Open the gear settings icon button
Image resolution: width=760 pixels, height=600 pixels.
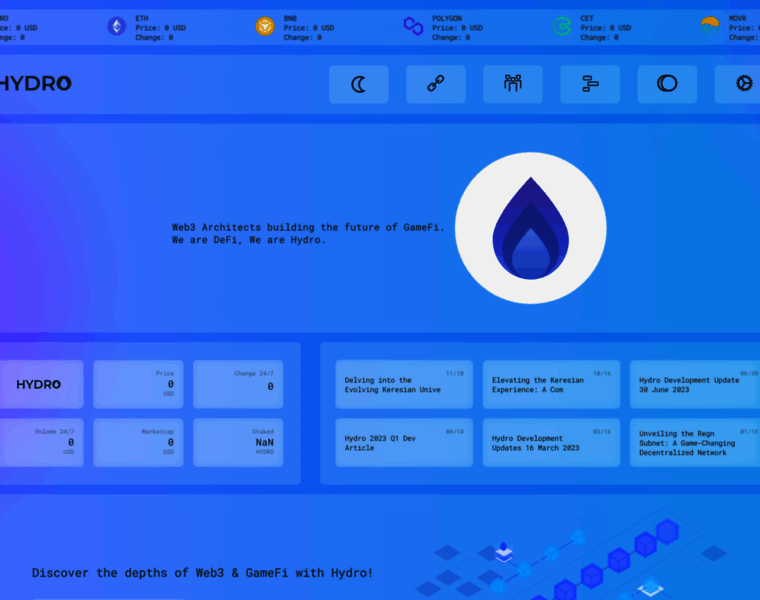pyautogui.click(x=738, y=84)
